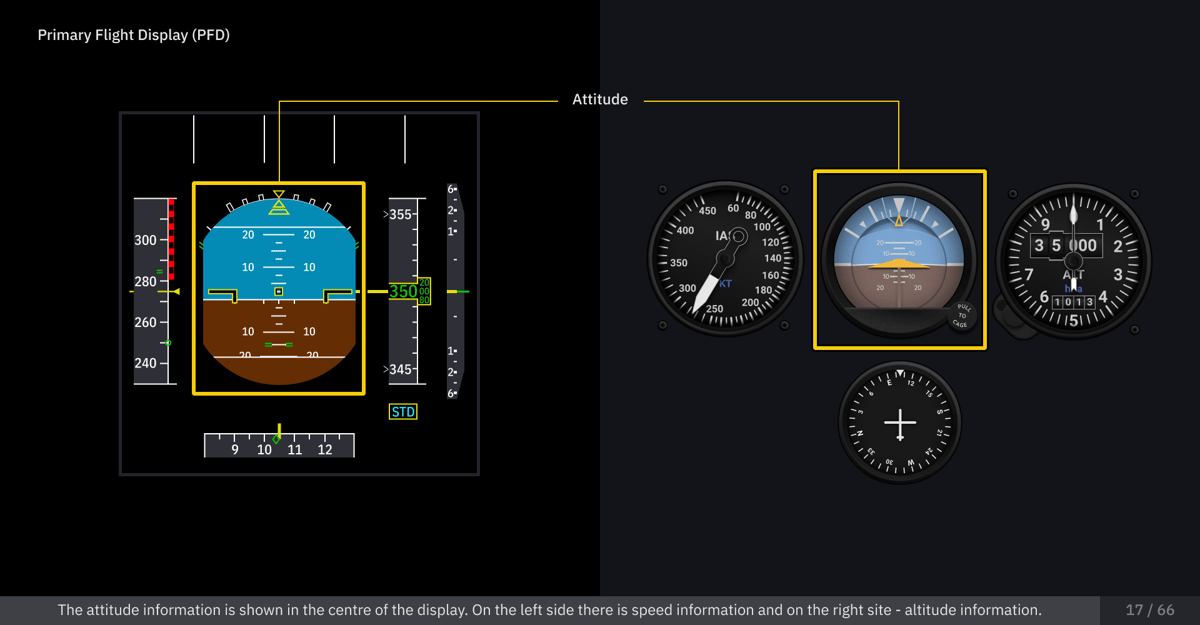Viewport: 1200px width, 625px height.
Task: Toggle the STD barometric setting box
Action: tap(403, 412)
